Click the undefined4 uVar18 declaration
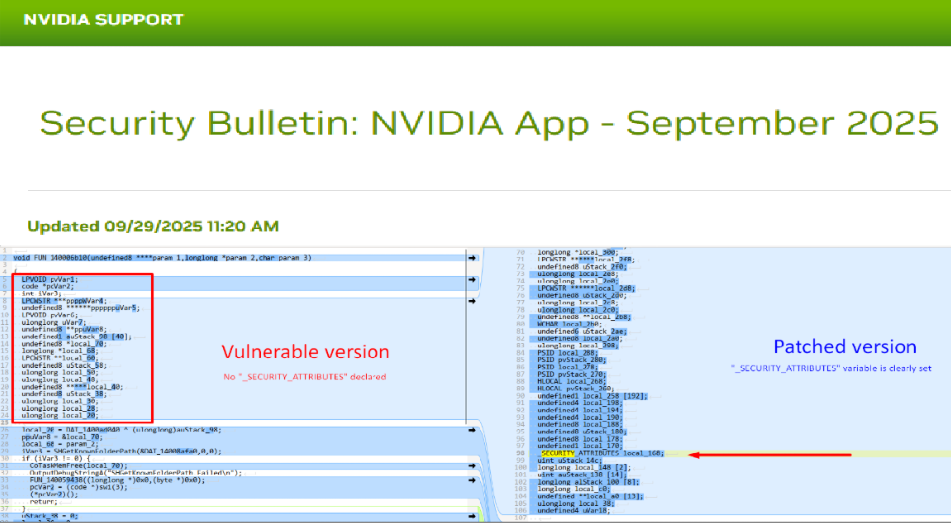The height and width of the screenshot is (523, 951). tap(576, 511)
